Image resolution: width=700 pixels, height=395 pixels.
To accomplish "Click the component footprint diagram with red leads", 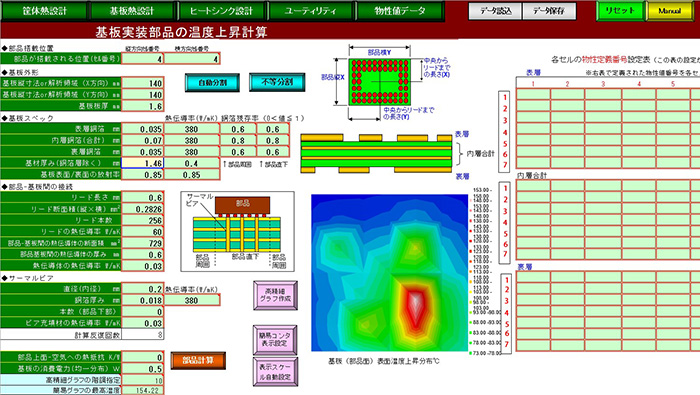I will pos(379,82).
